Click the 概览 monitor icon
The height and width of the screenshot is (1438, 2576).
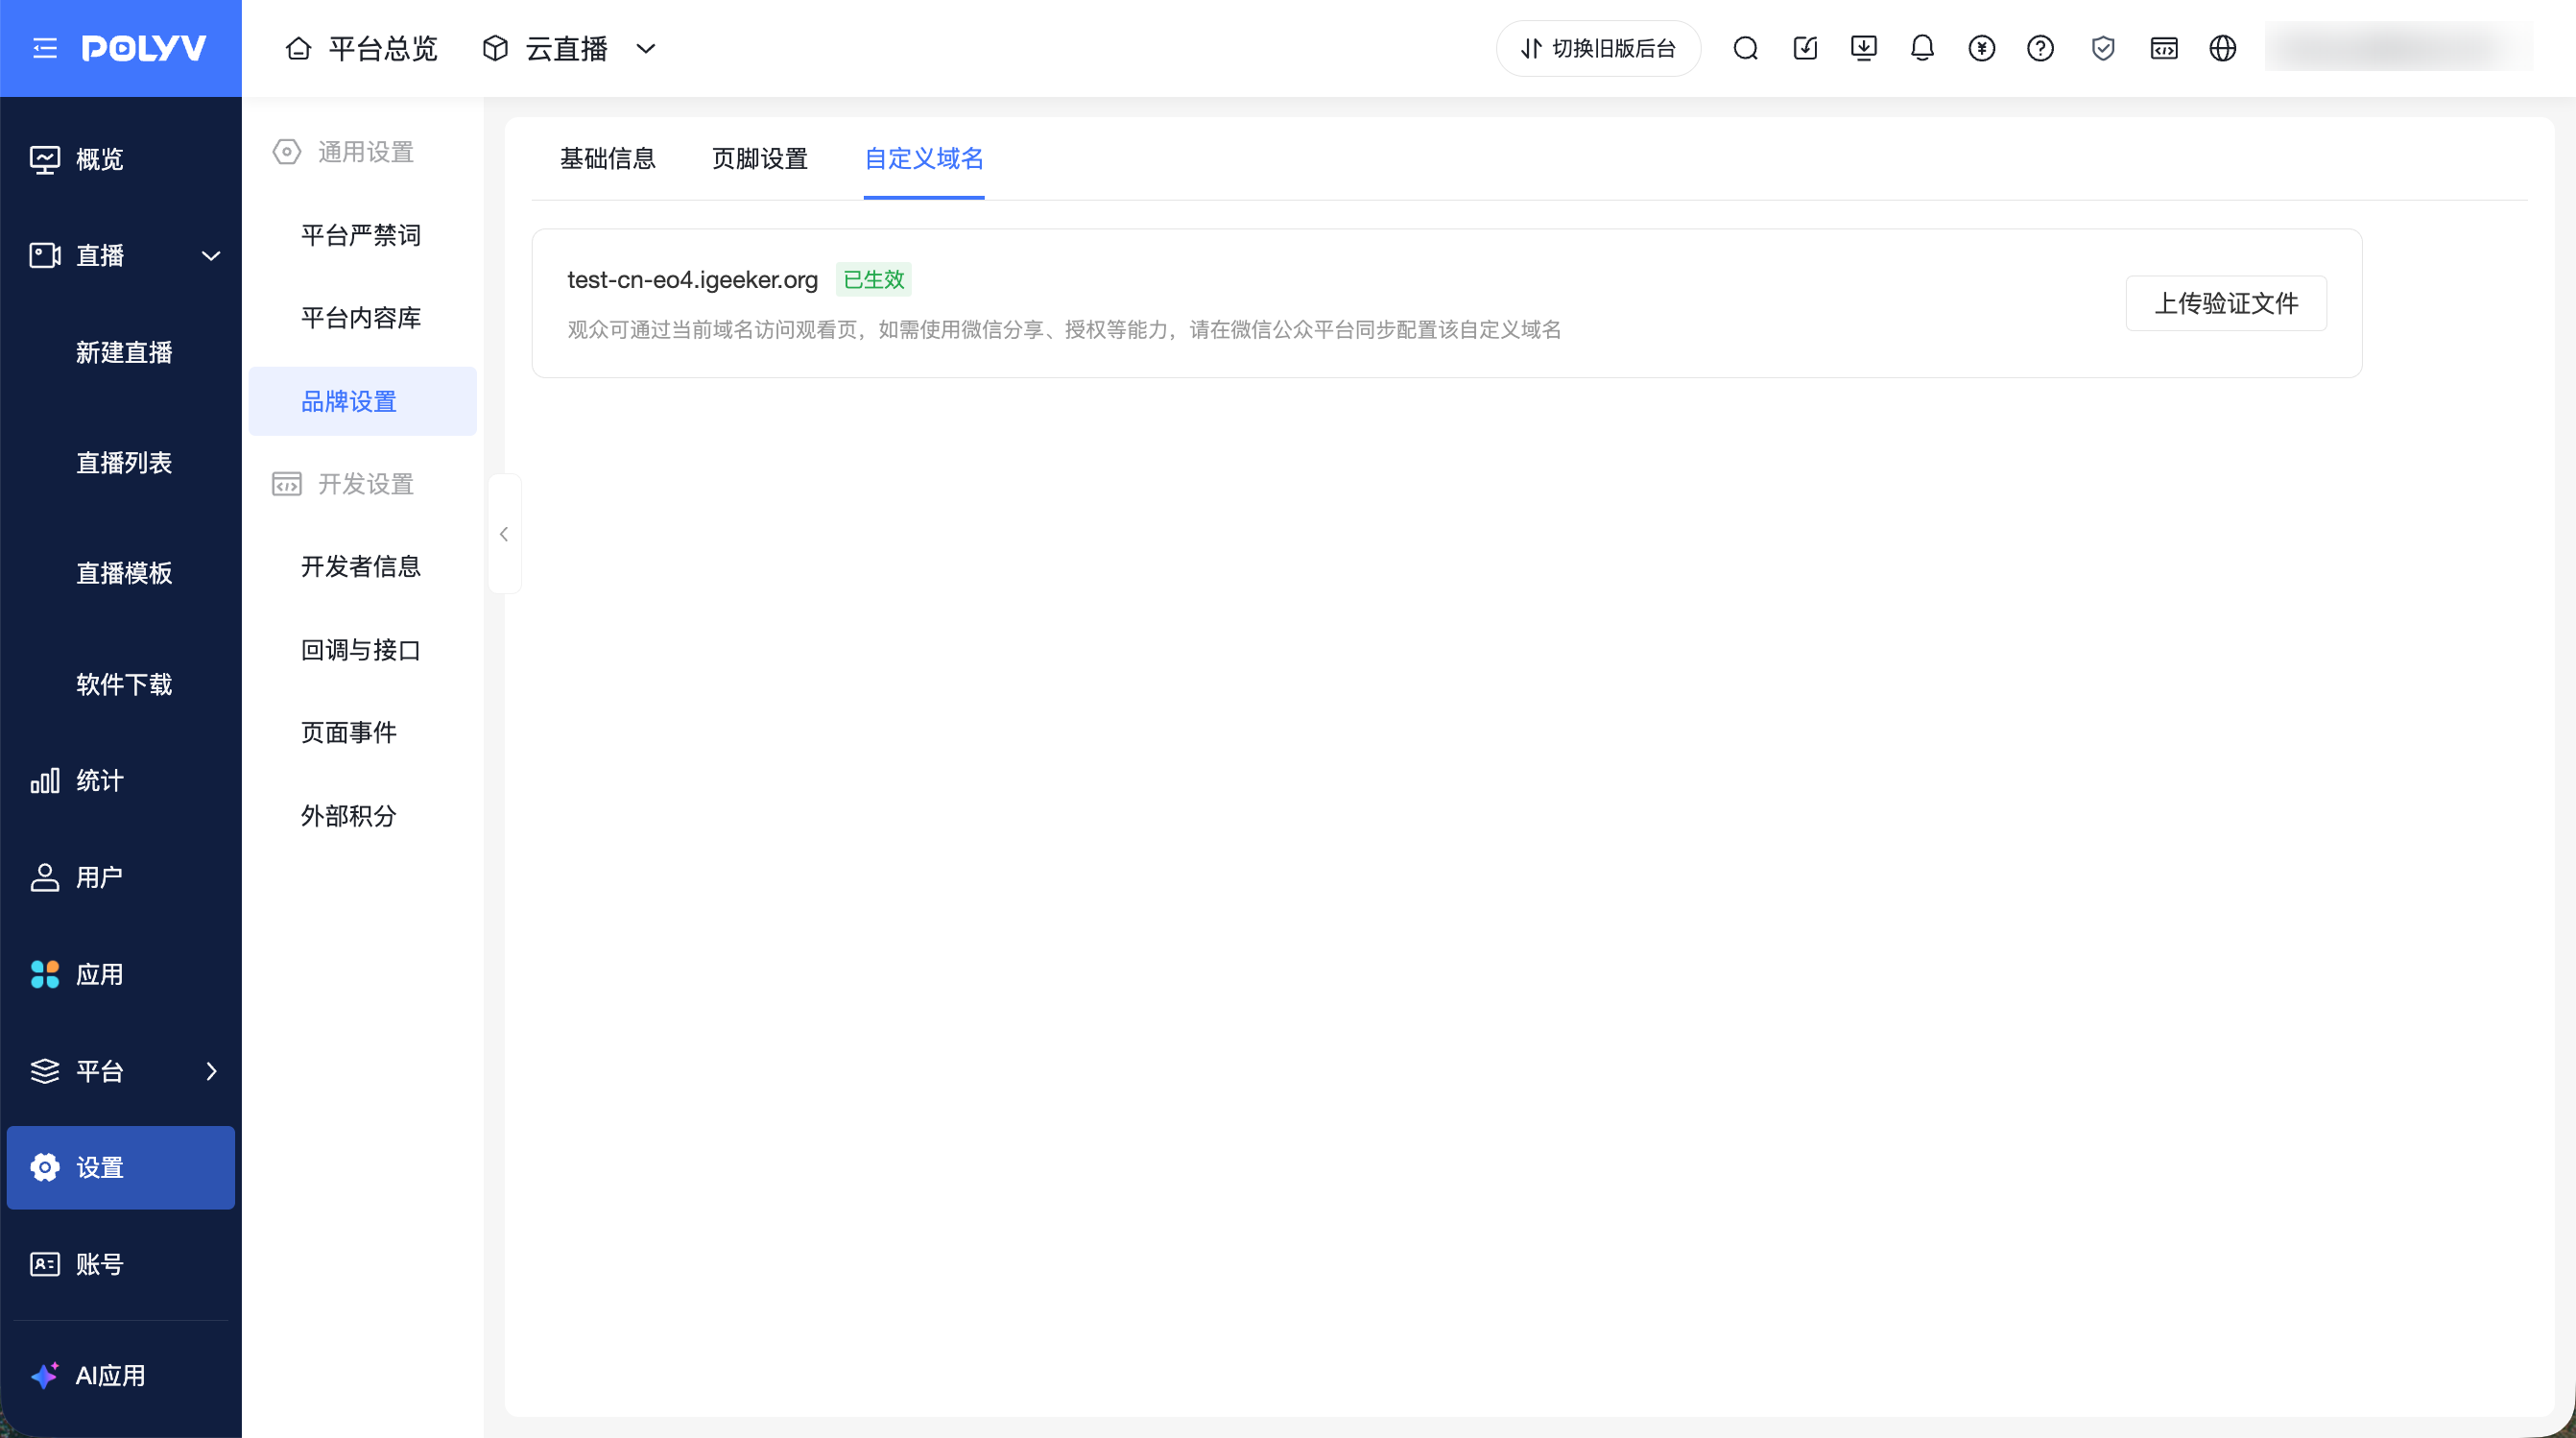pos(45,160)
